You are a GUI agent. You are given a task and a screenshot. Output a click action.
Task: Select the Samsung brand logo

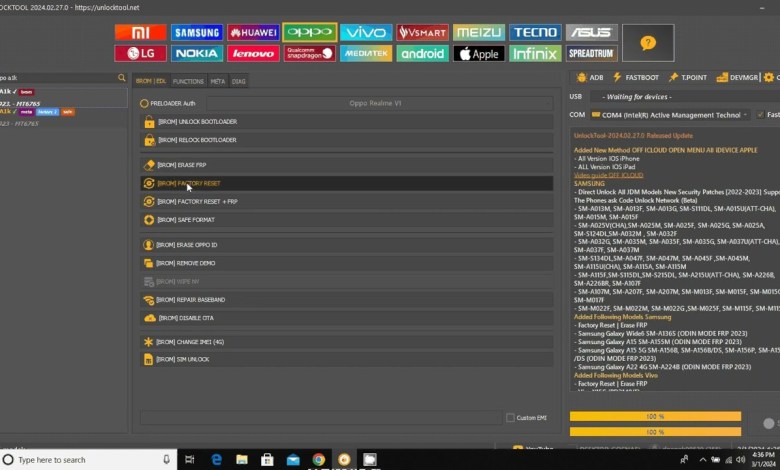pos(197,32)
